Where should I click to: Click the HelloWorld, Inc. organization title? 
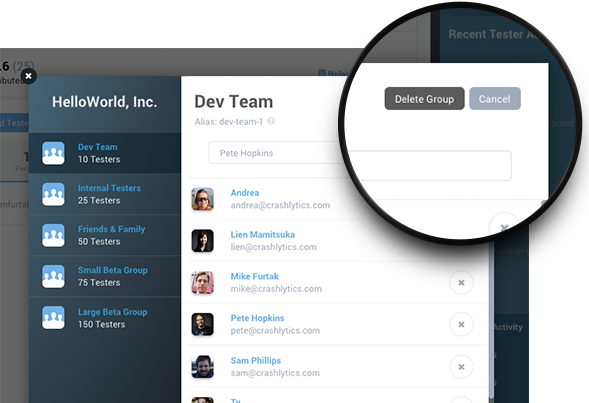(104, 102)
